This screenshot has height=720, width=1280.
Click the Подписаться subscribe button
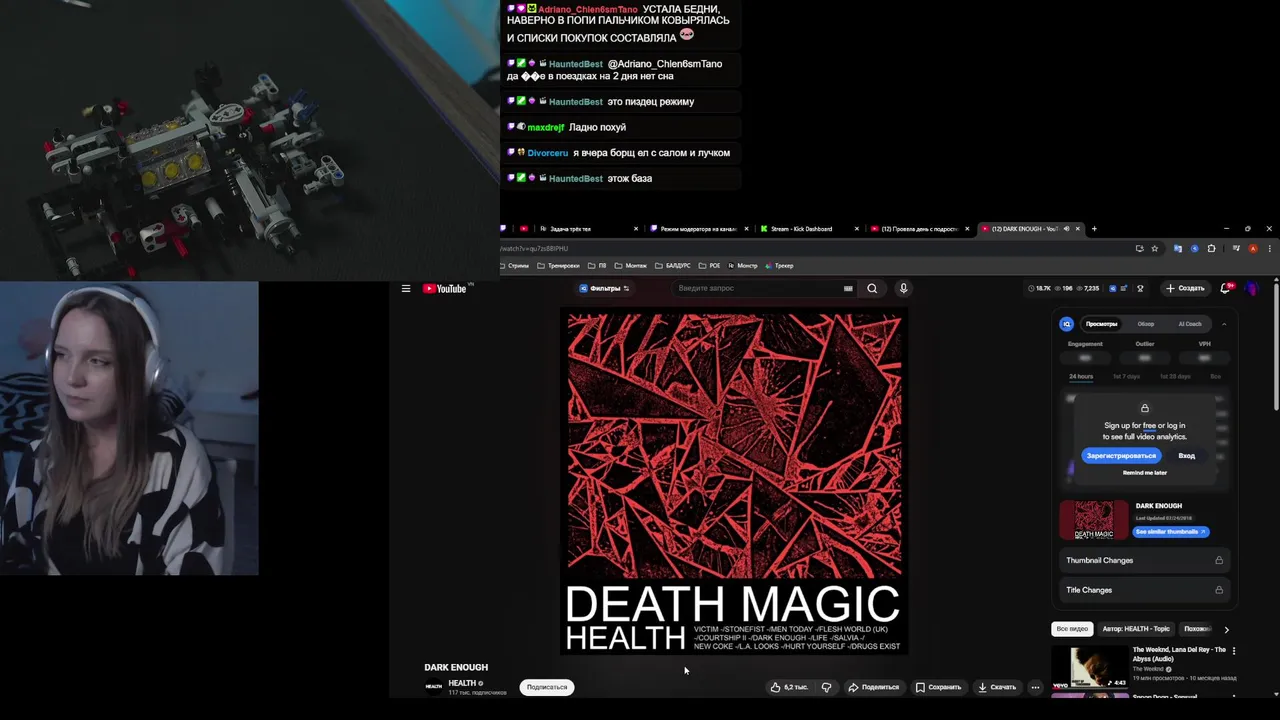point(547,687)
